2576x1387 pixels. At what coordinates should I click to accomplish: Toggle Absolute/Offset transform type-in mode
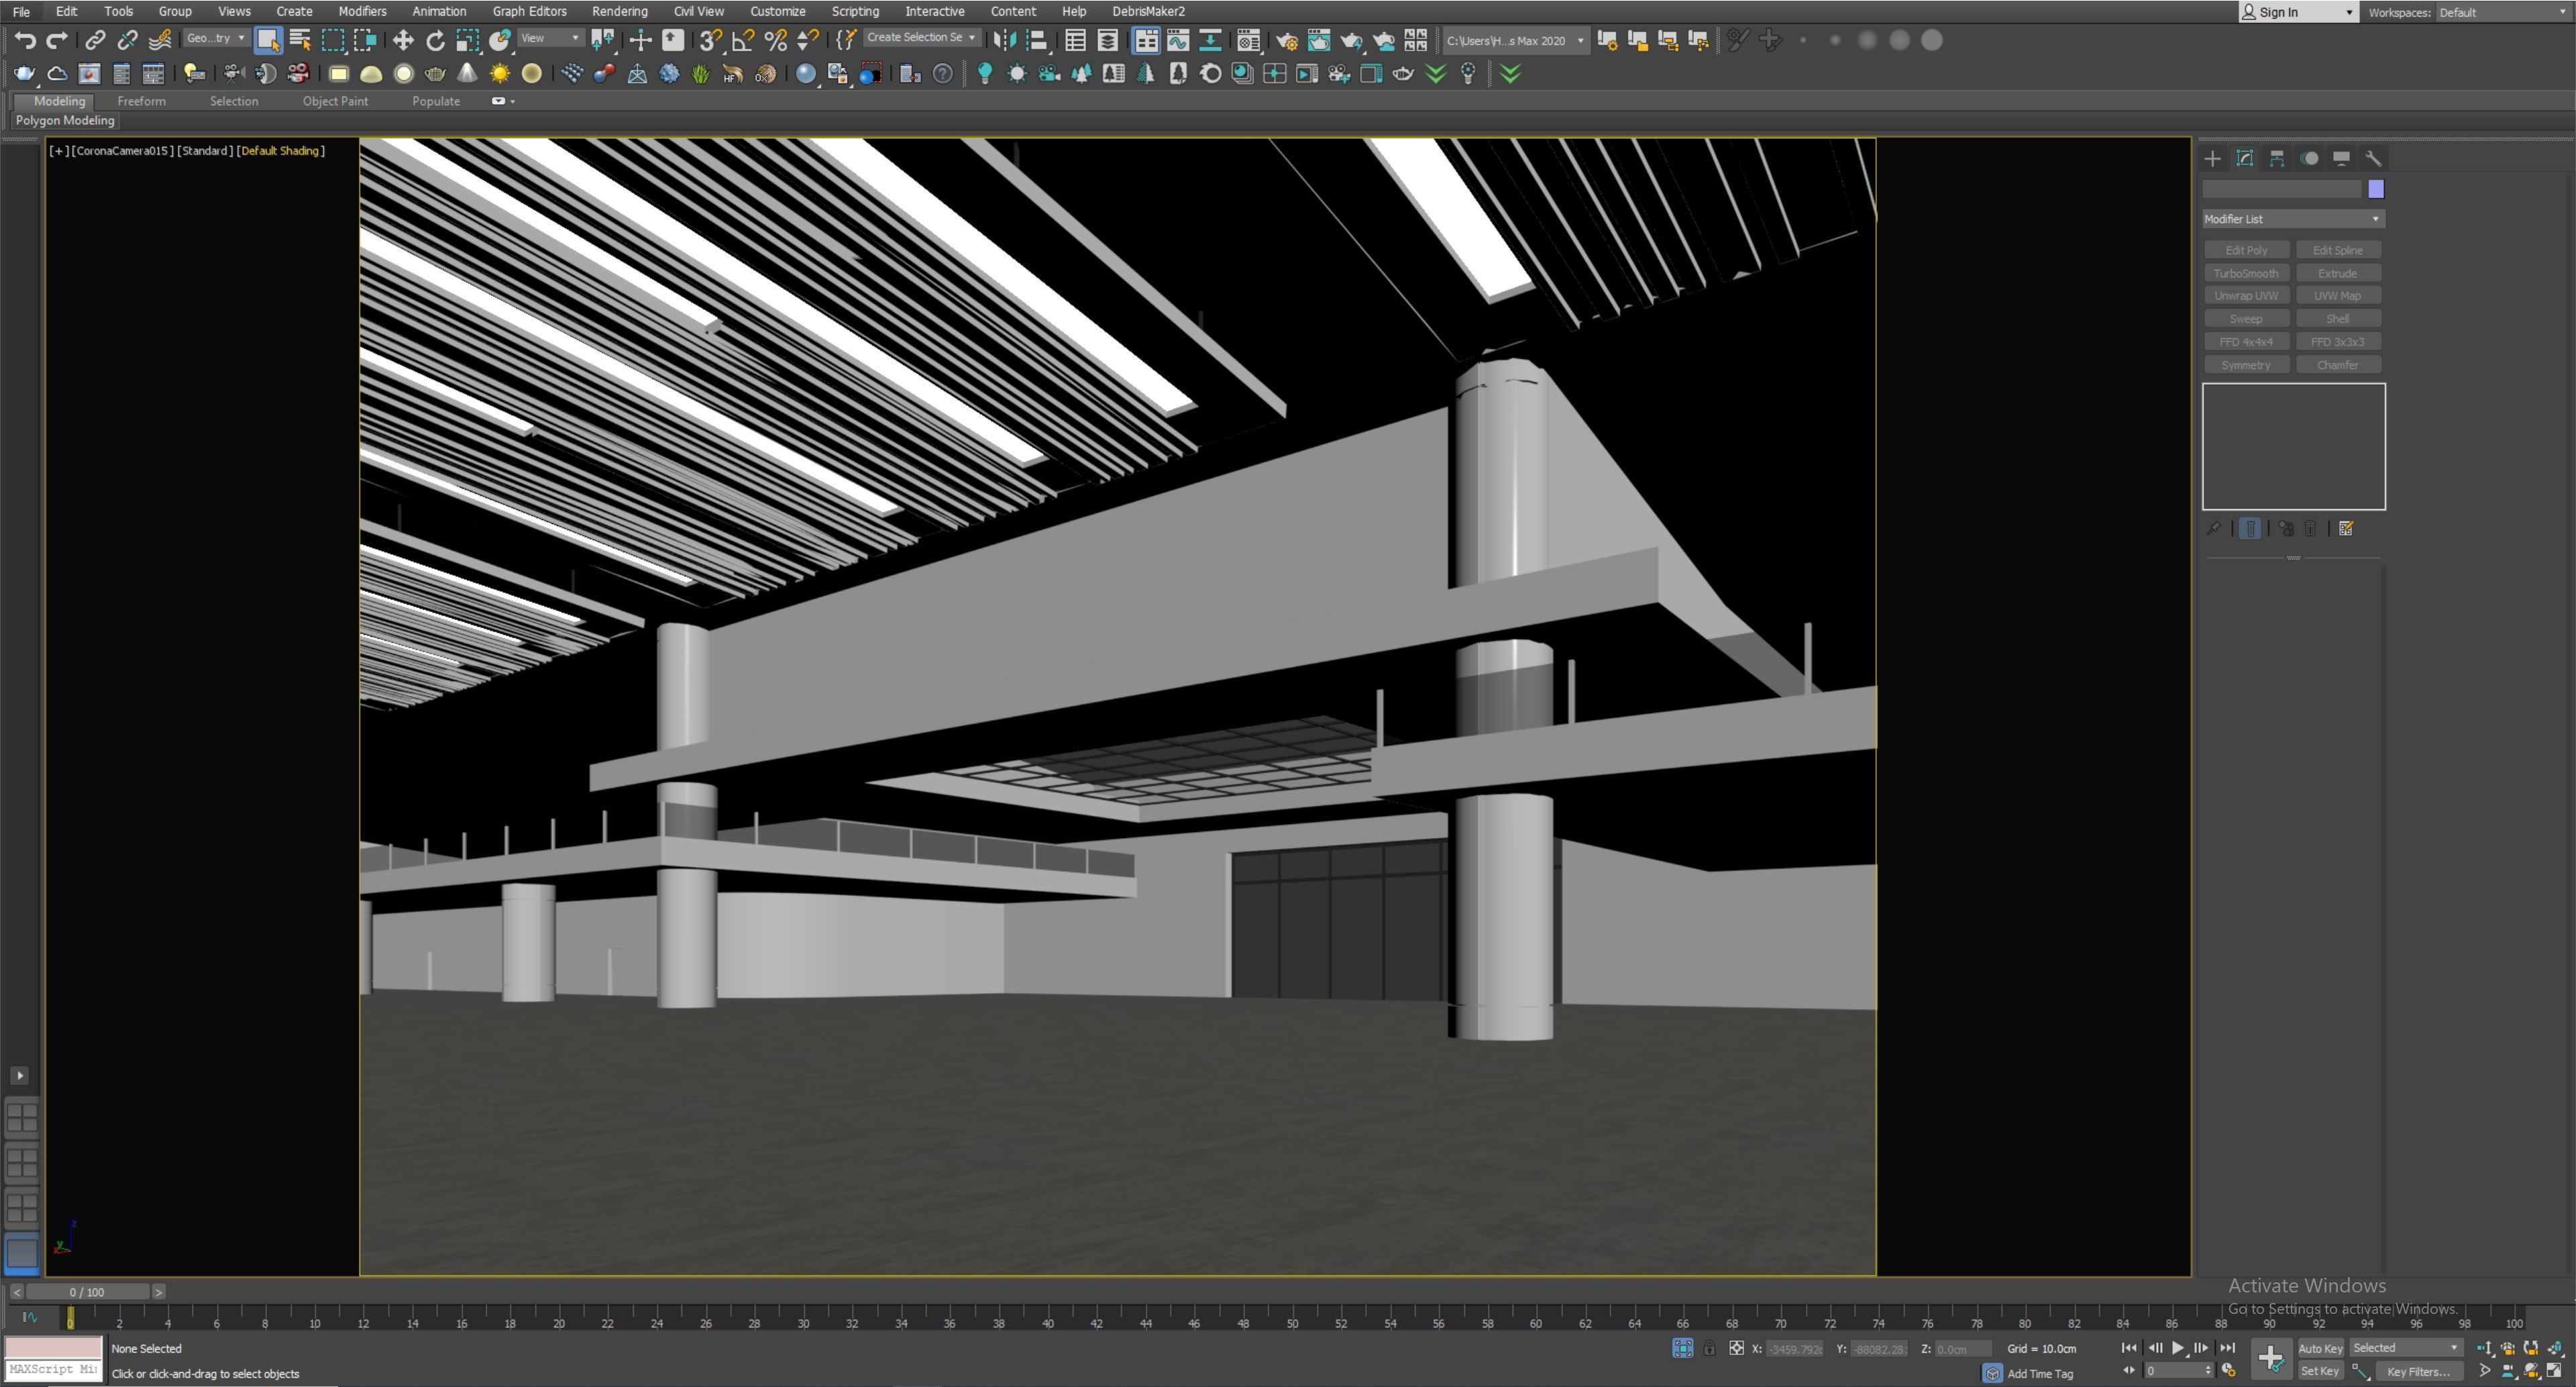click(1737, 1348)
